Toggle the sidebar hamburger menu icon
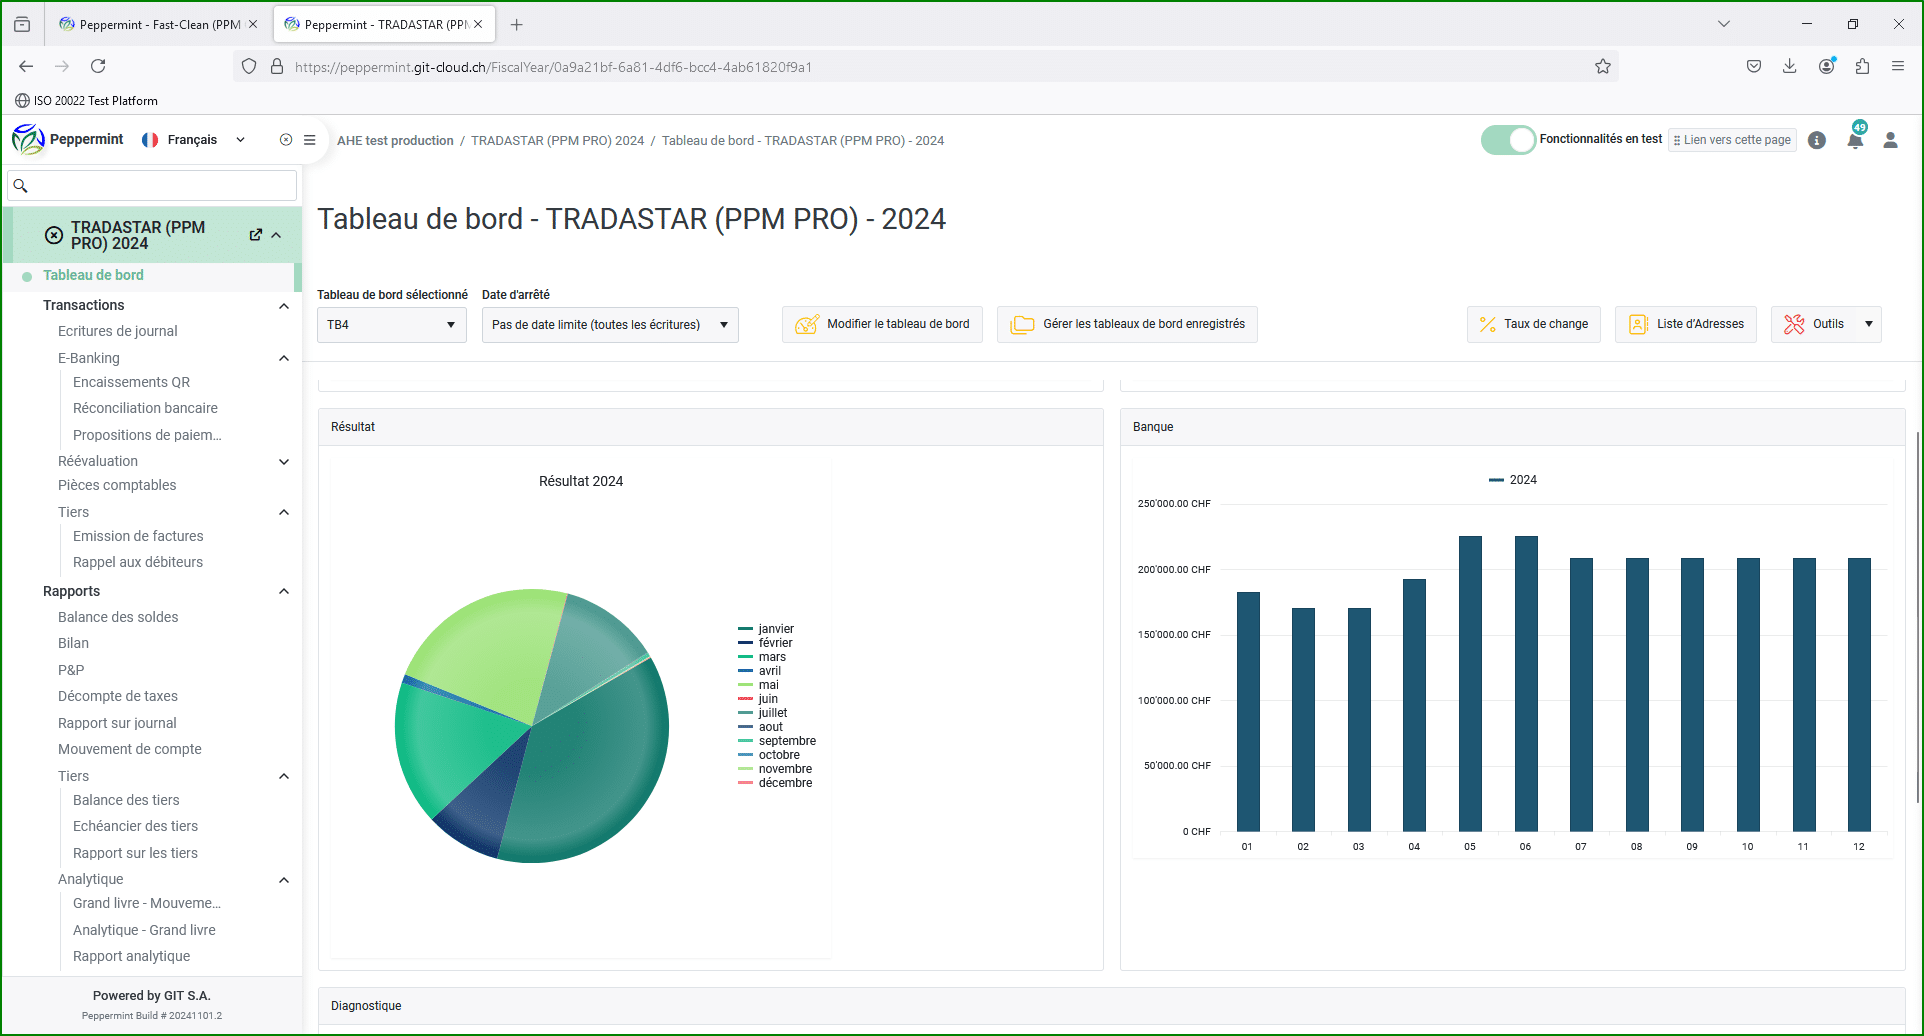 [310, 140]
